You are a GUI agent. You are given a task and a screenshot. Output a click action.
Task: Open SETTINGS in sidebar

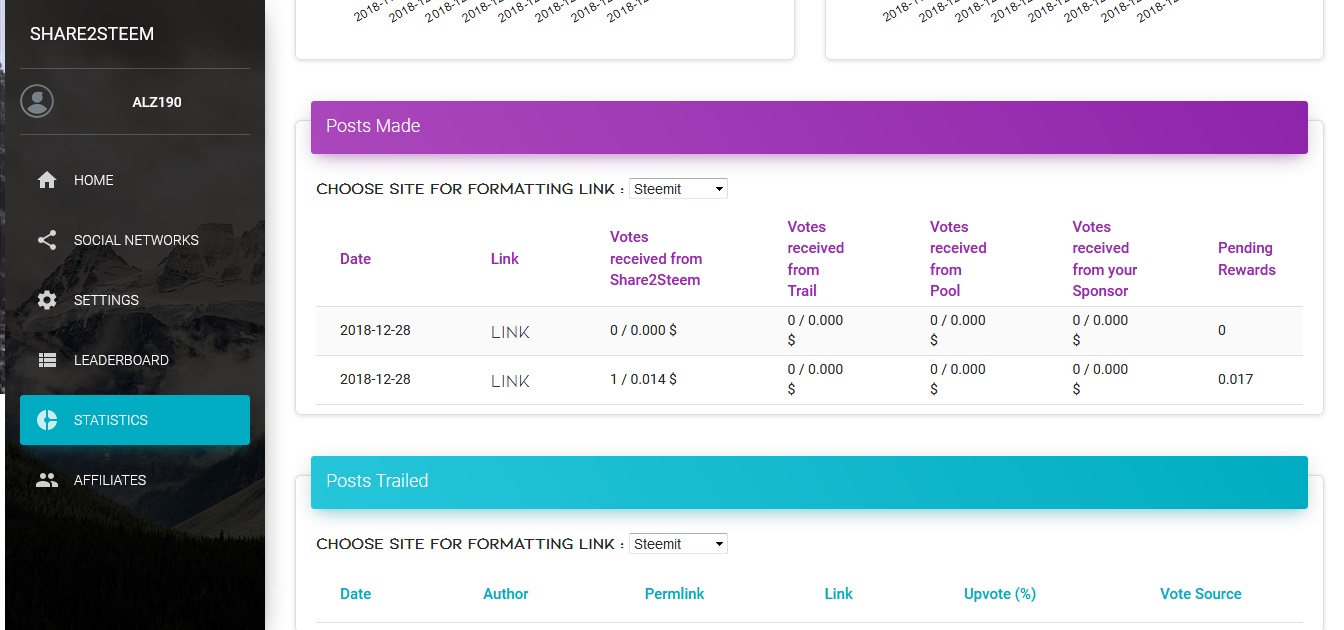(x=135, y=300)
